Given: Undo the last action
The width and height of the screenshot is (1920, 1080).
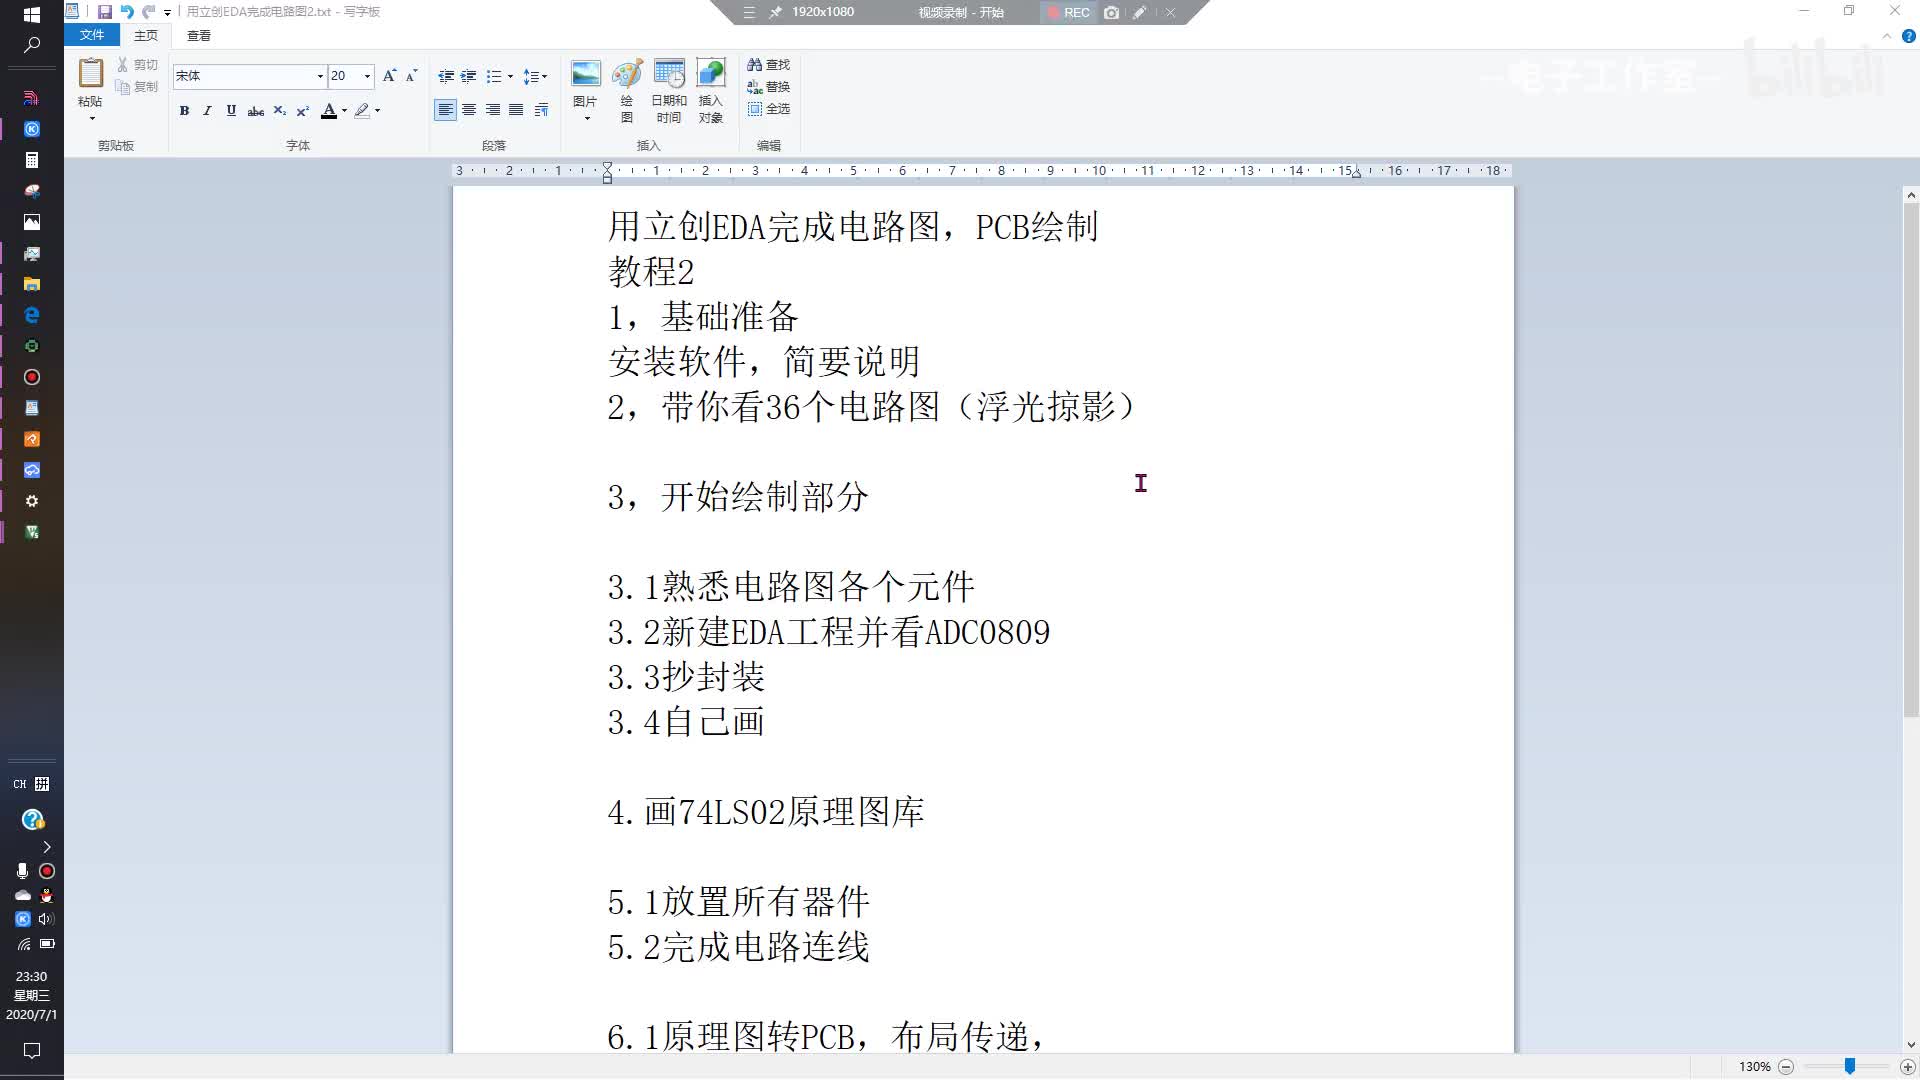Looking at the screenshot, I should (127, 12).
